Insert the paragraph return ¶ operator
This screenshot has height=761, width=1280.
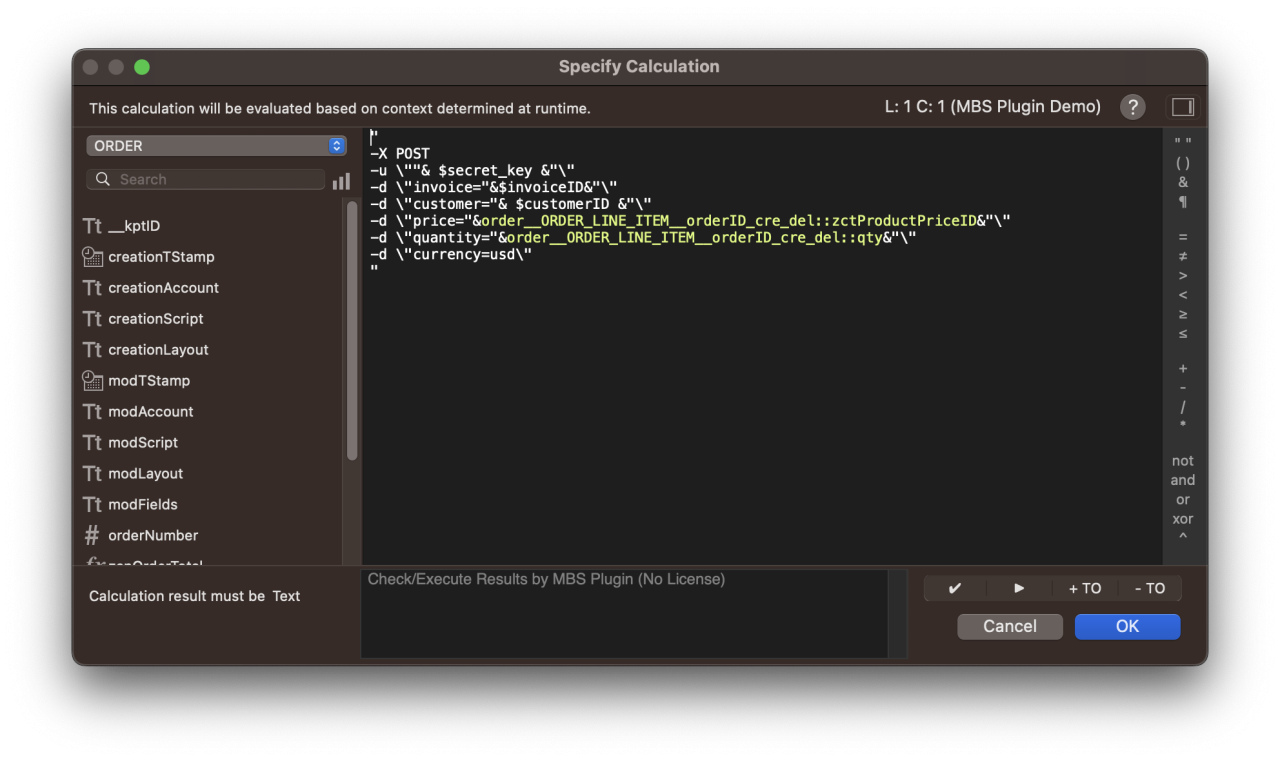pyautogui.click(x=1183, y=202)
